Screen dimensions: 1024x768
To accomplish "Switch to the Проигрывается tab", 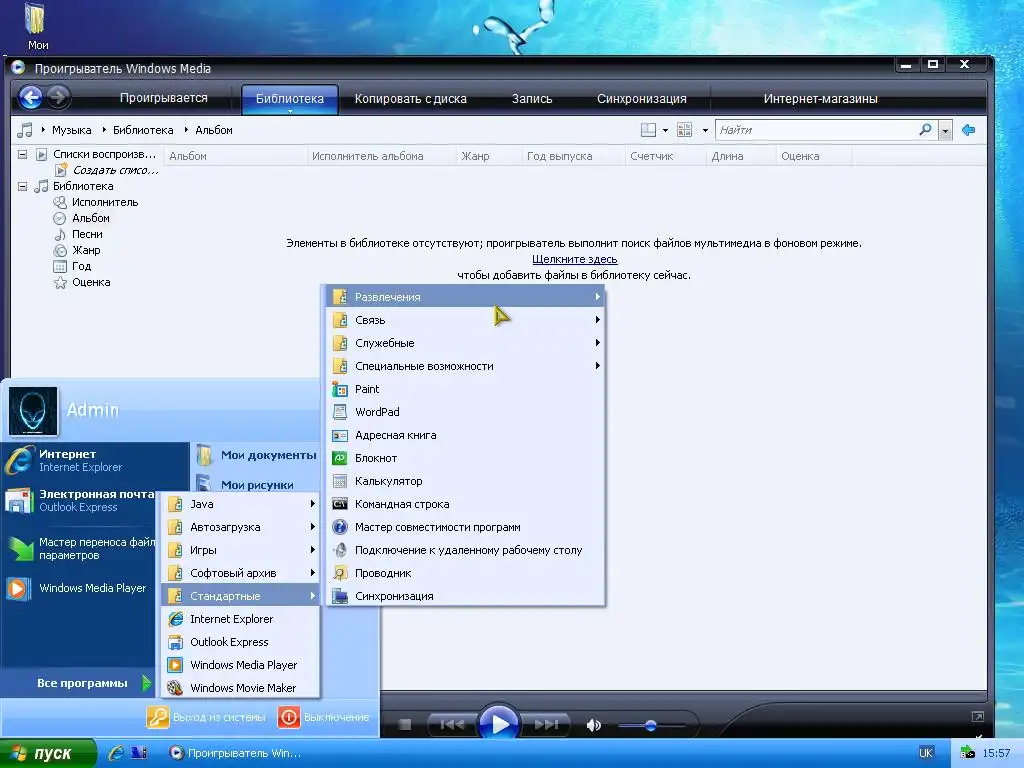I will coord(163,98).
